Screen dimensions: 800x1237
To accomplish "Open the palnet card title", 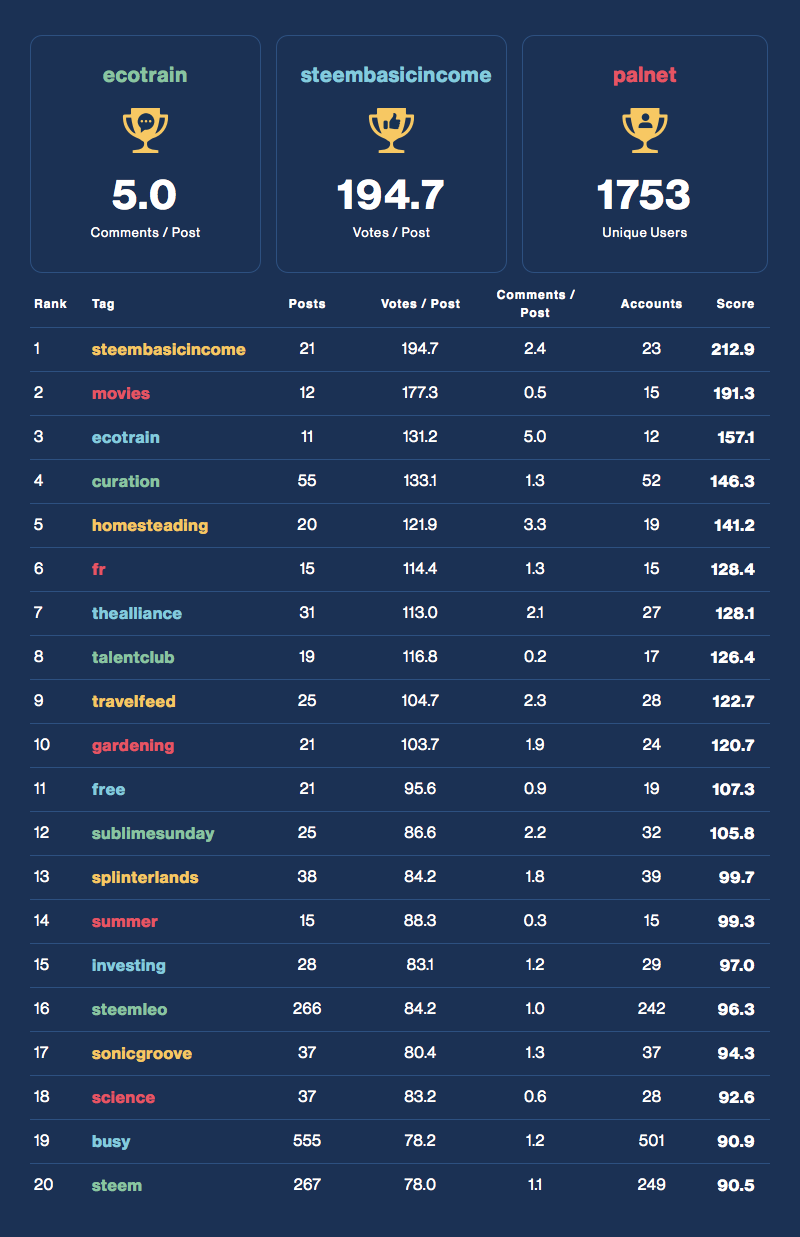I will click(645, 76).
